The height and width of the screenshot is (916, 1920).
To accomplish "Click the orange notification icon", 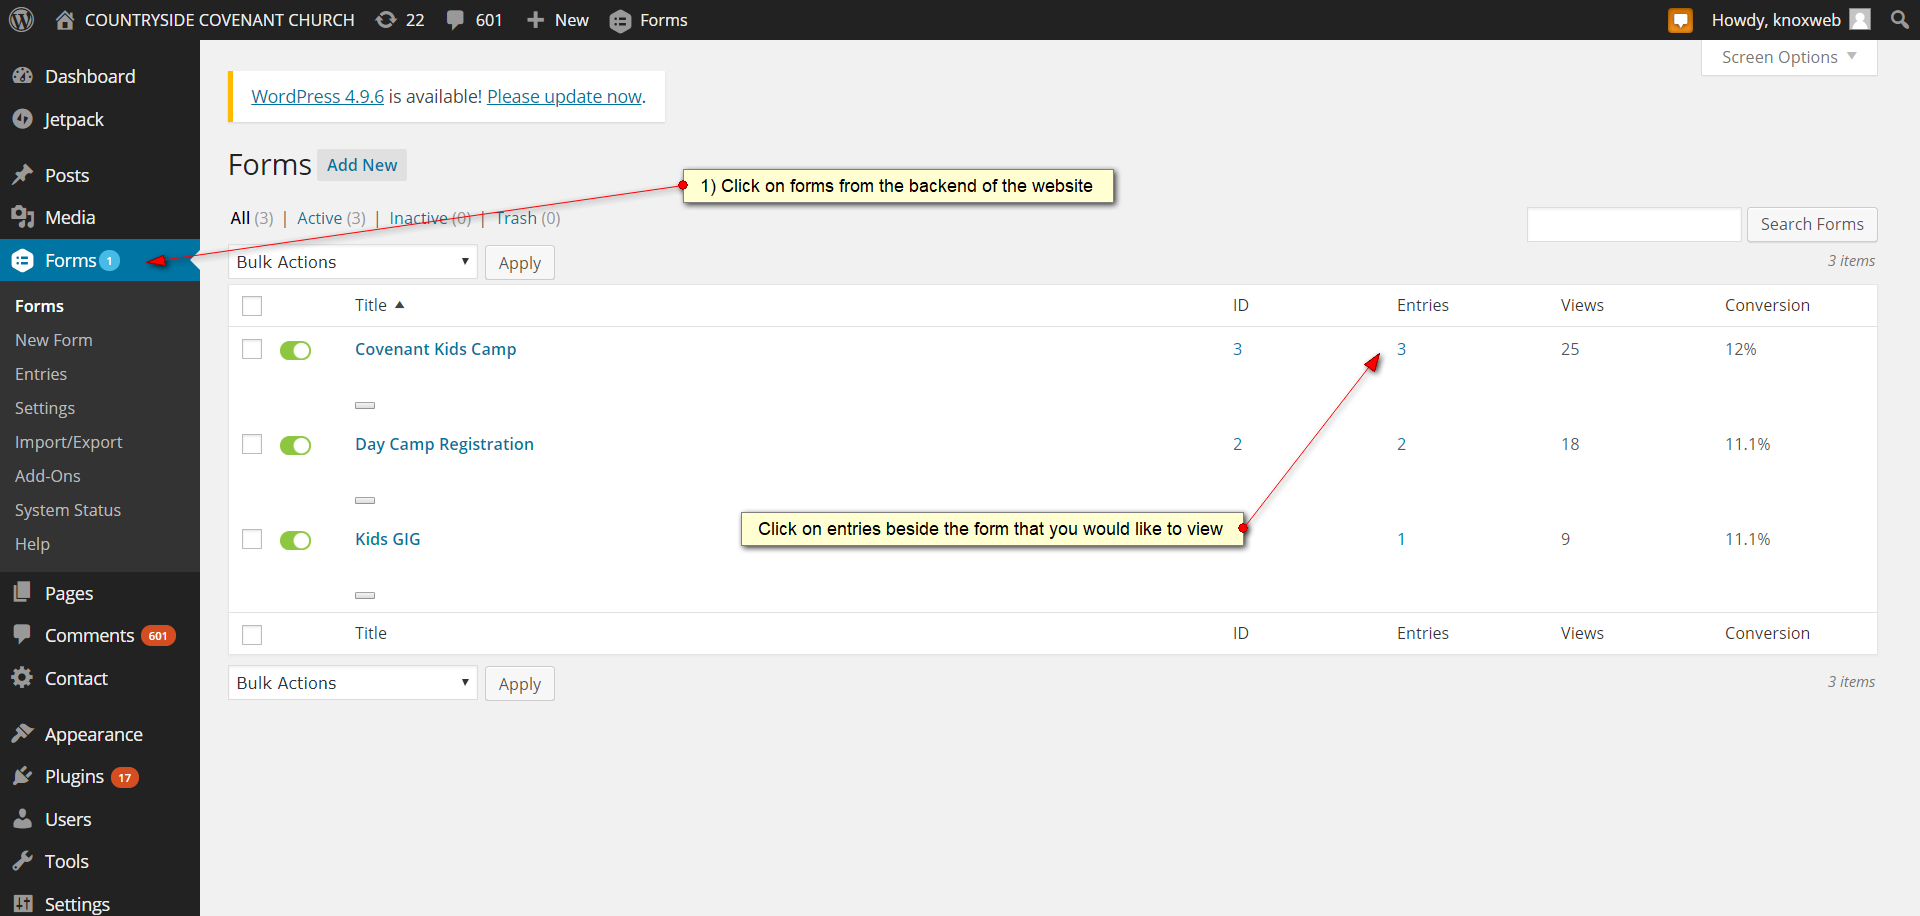I will pos(1681,20).
